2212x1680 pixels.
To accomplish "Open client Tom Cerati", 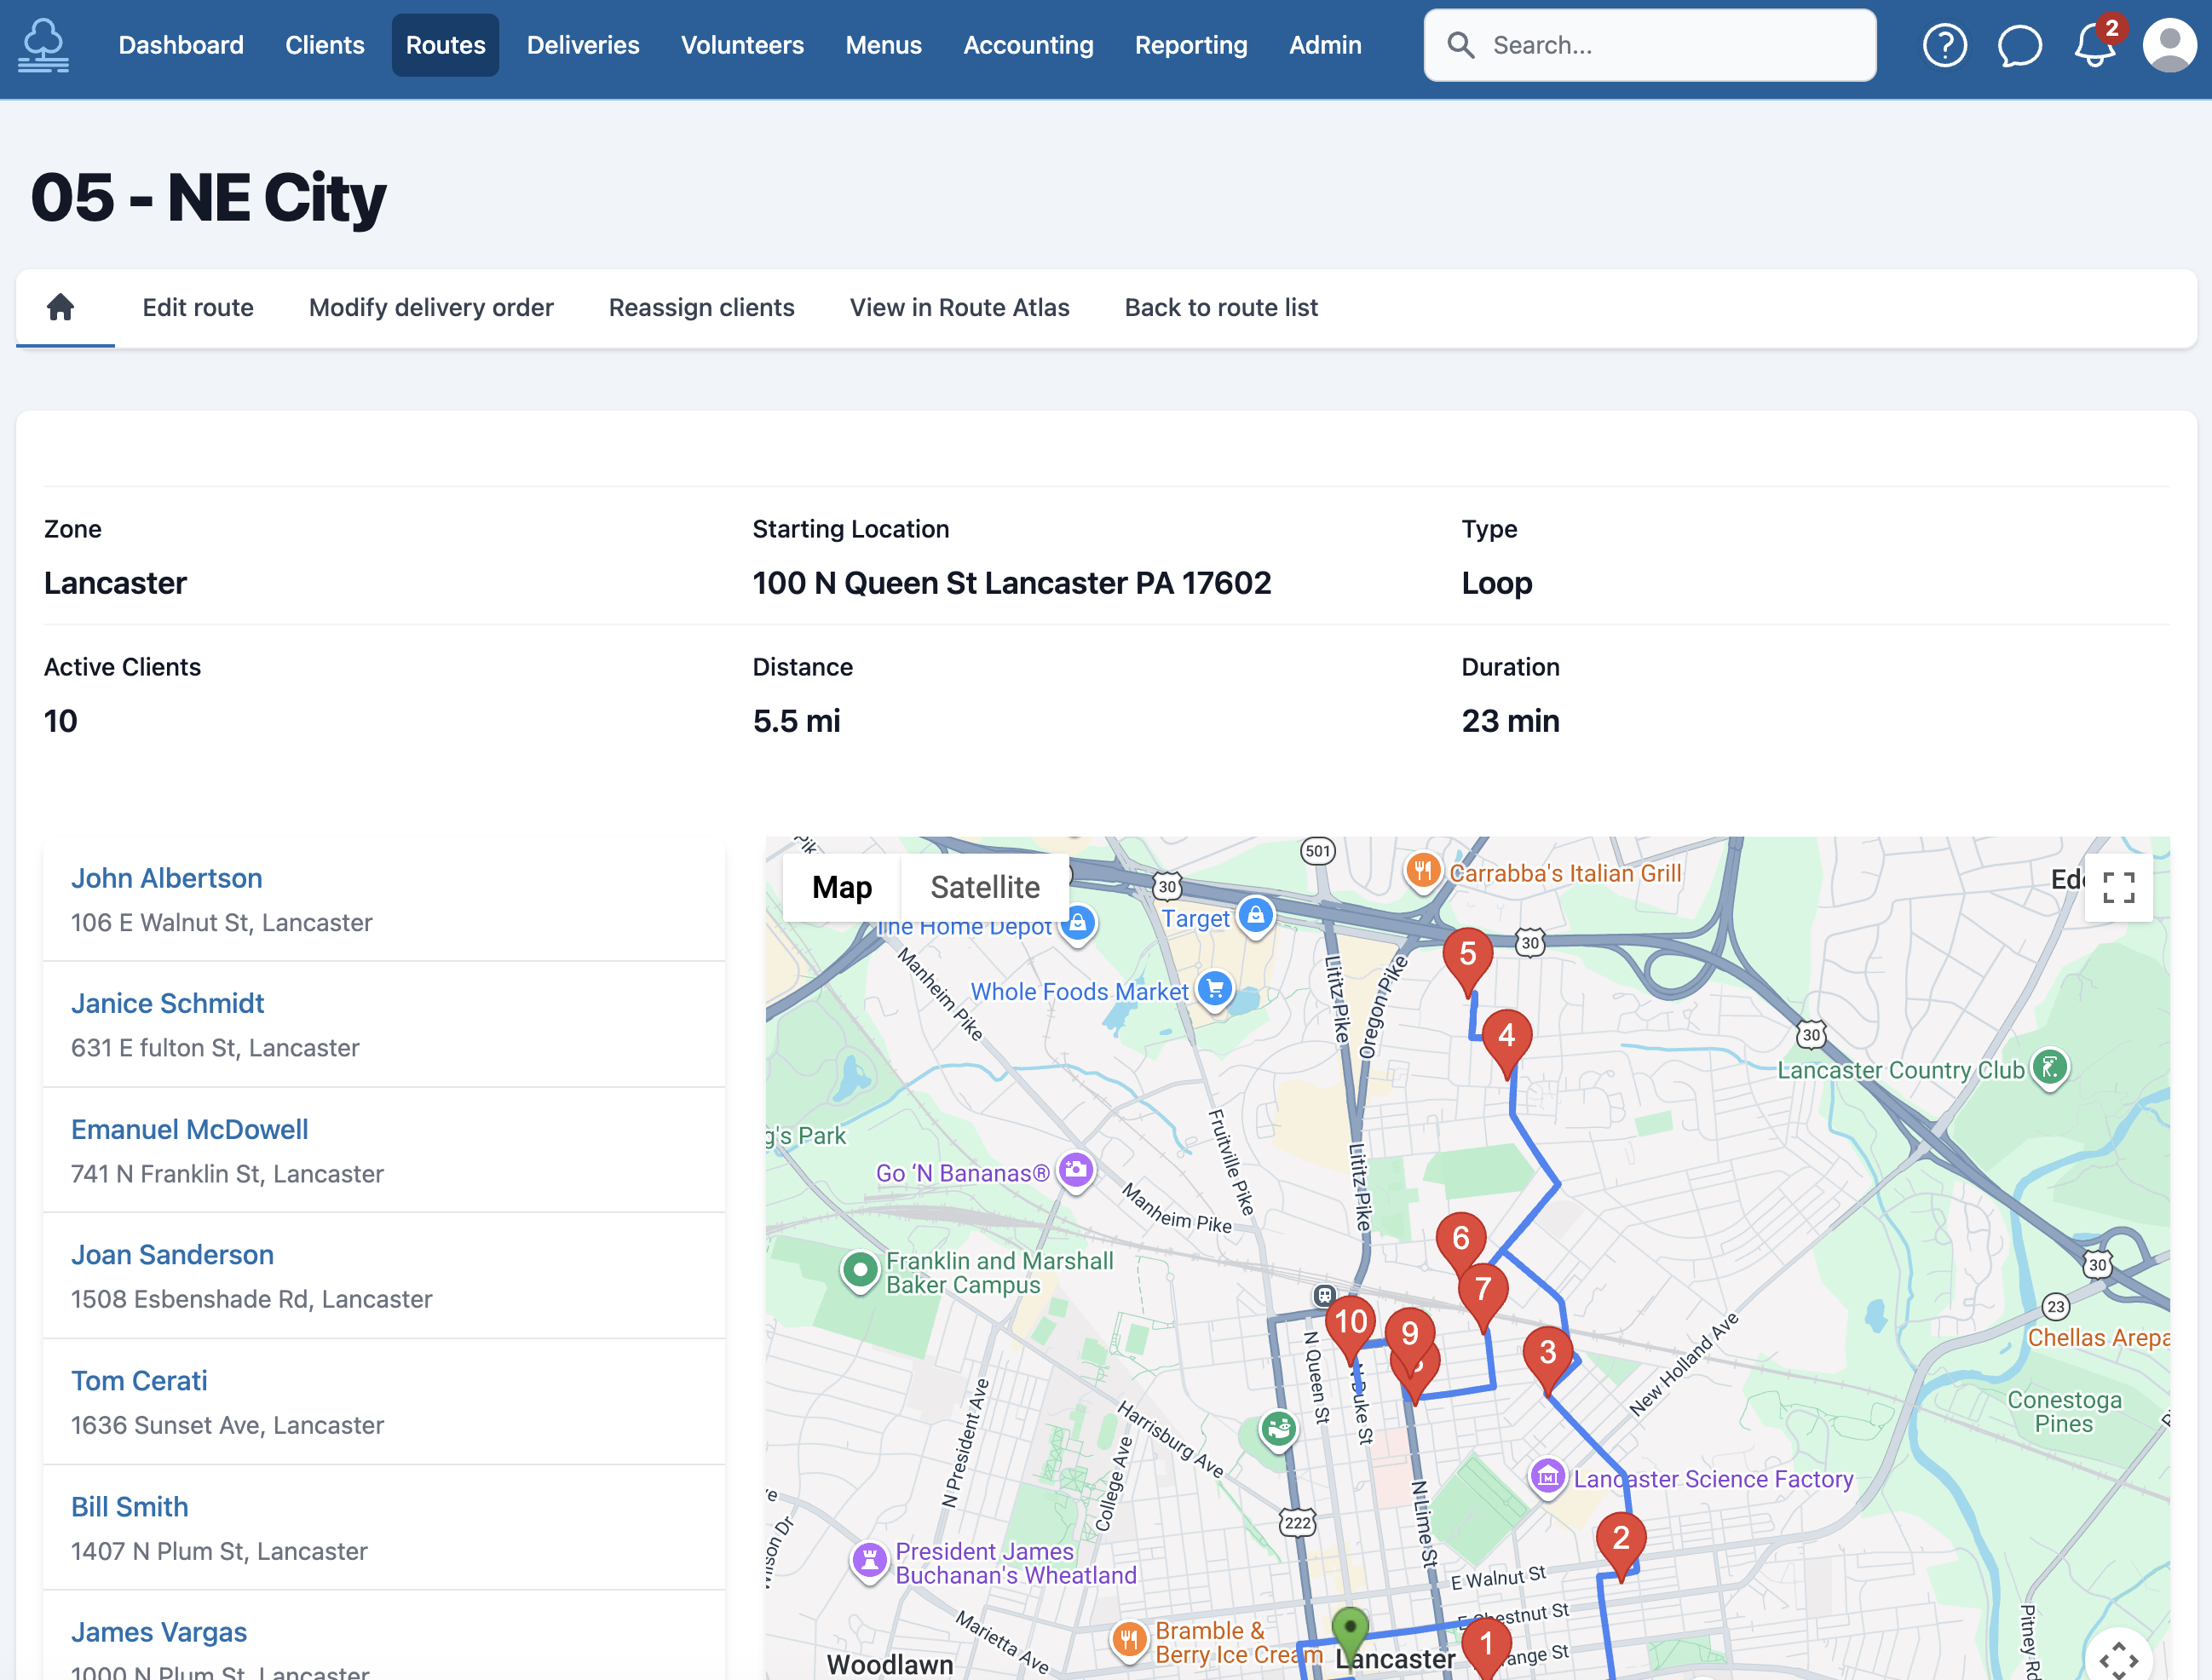I will point(139,1380).
